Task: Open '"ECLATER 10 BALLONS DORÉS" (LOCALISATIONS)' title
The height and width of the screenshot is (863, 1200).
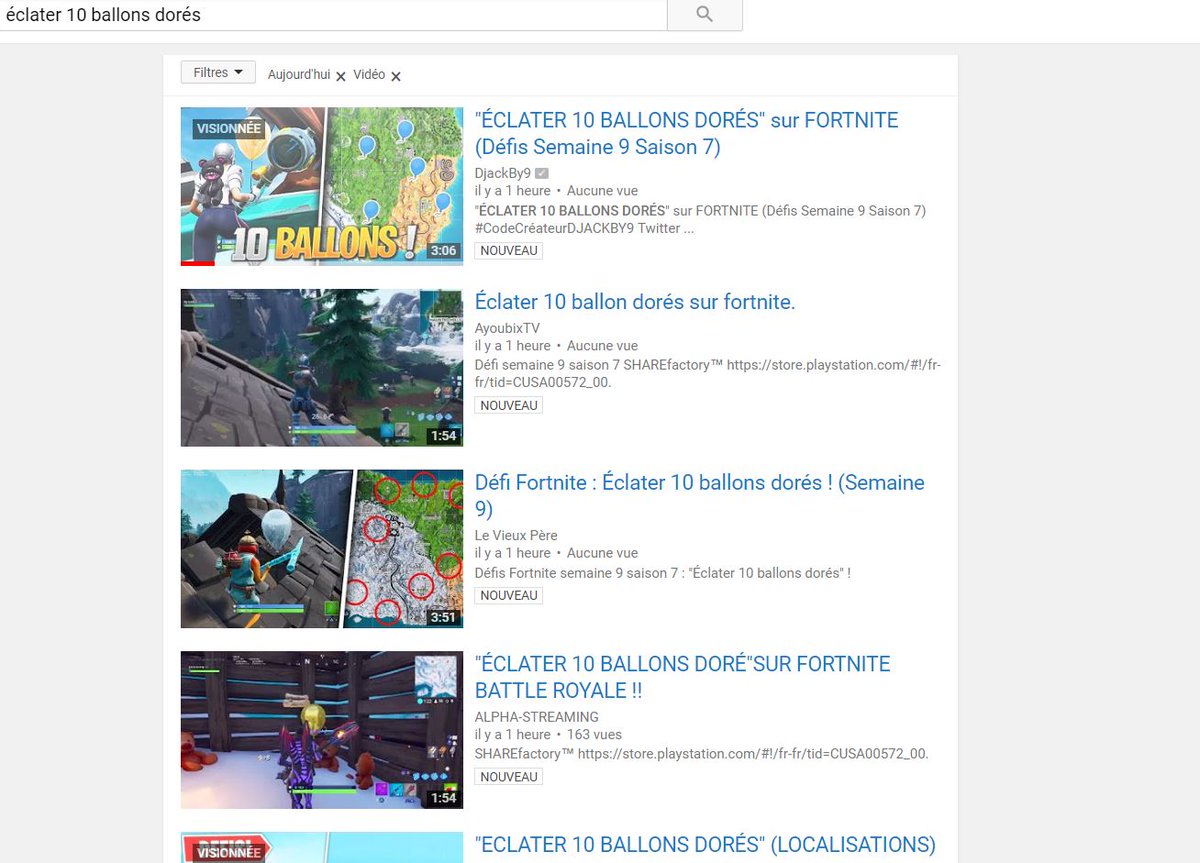Action: point(705,845)
